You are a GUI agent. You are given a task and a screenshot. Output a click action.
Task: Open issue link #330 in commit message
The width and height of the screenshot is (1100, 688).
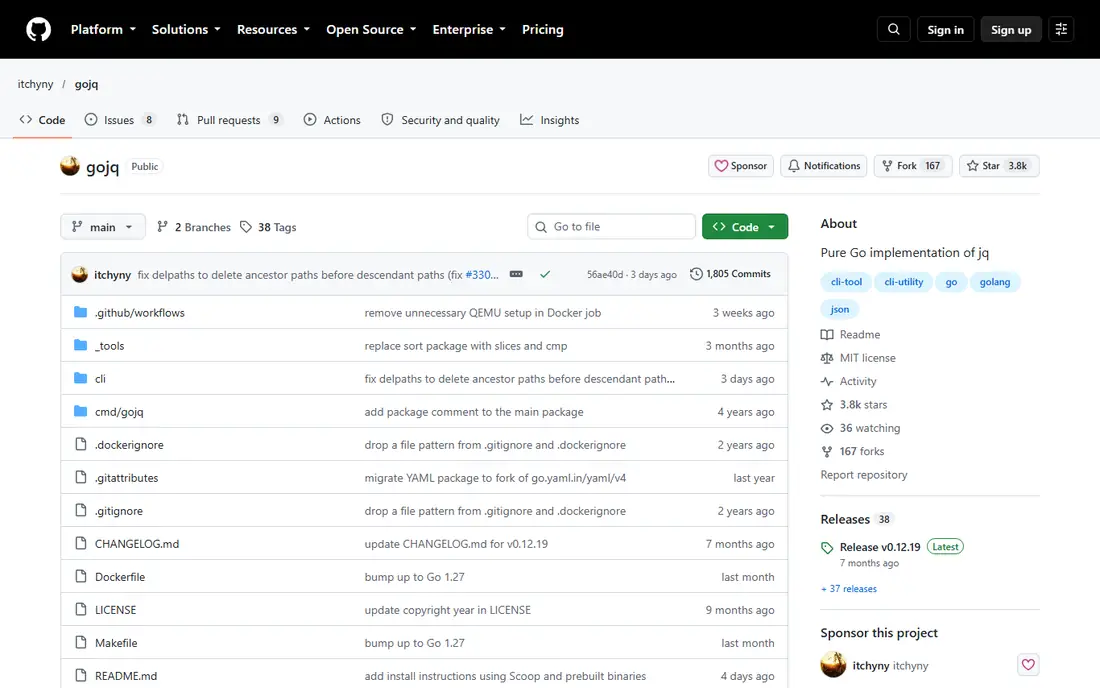tap(482, 274)
